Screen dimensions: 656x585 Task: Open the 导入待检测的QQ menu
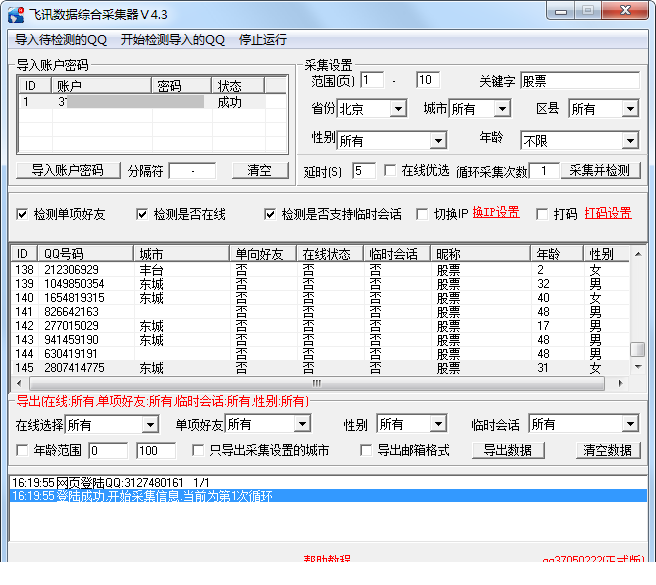pos(61,40)
